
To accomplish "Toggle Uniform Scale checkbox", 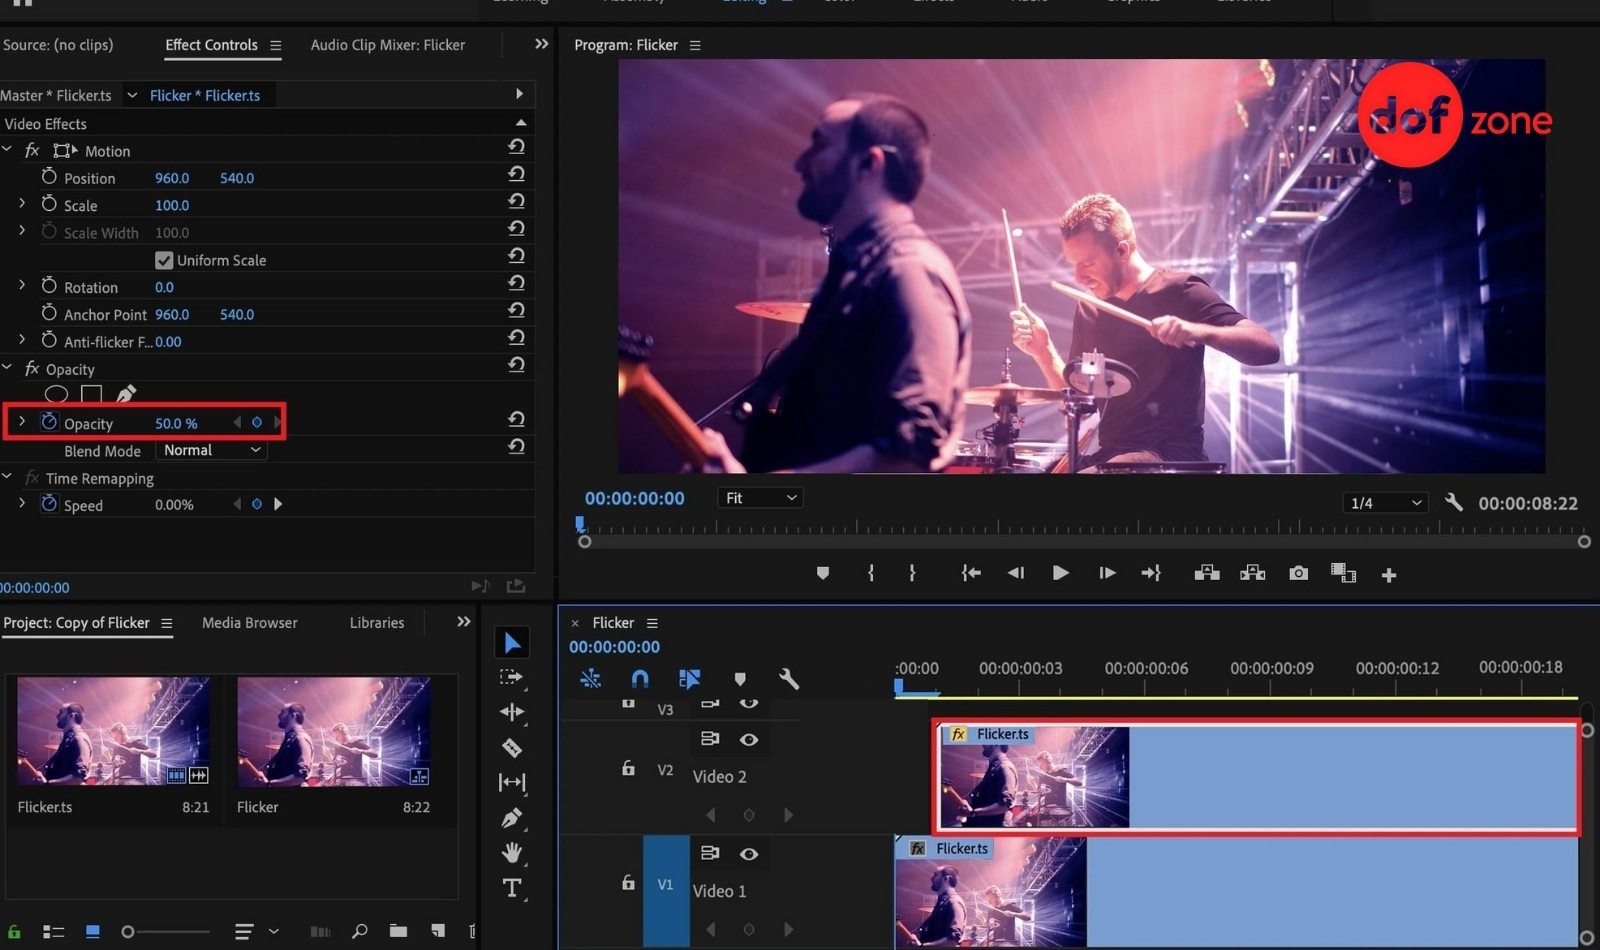I will coord(164,260).
